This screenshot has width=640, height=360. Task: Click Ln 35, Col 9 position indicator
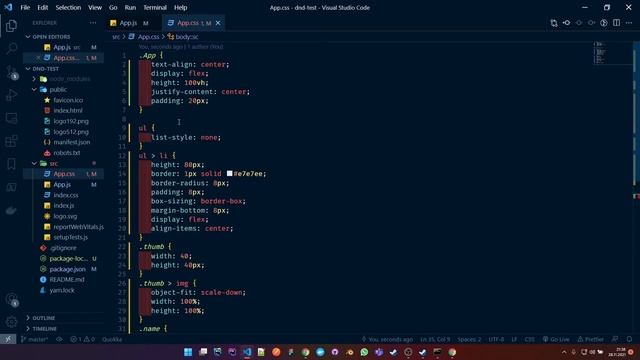(435, 339)
